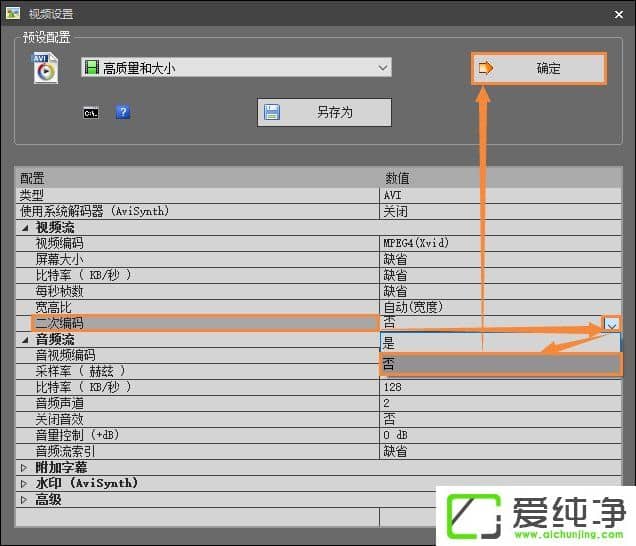The width and height of the screenshot is (636, 546).
Task: Choose 否 in the dropdown list
Action: (500, 364)
